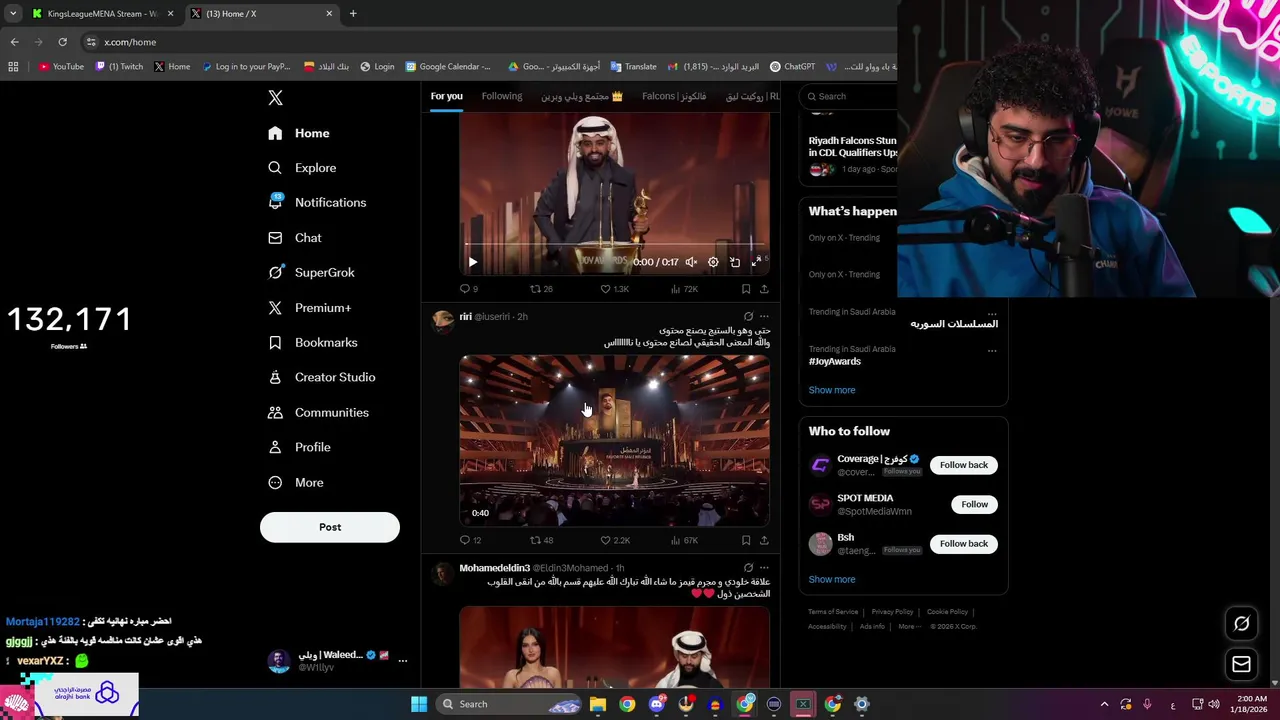
Task: Switch to the Falcons timeline tab
Action: pos(674,96)
